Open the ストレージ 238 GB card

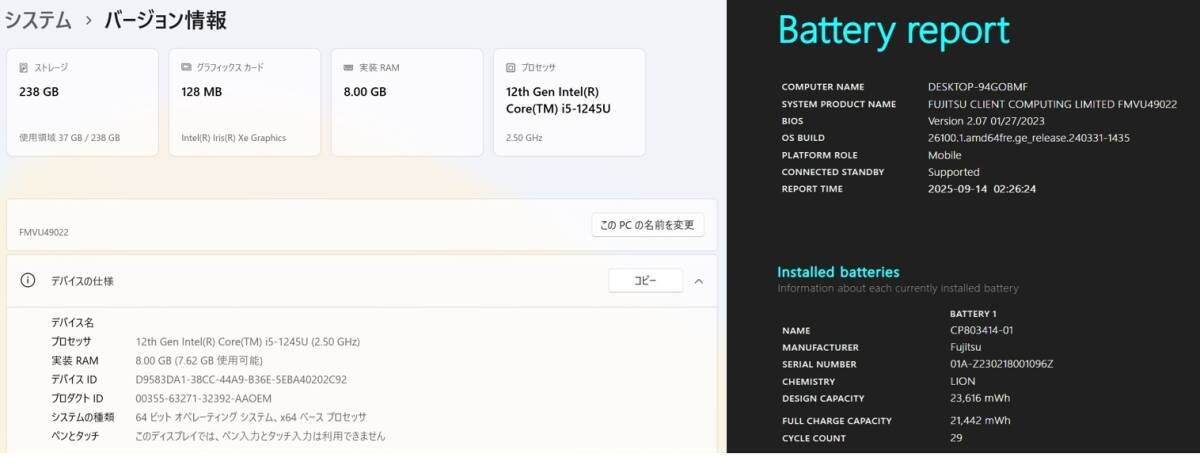[82, 102]
